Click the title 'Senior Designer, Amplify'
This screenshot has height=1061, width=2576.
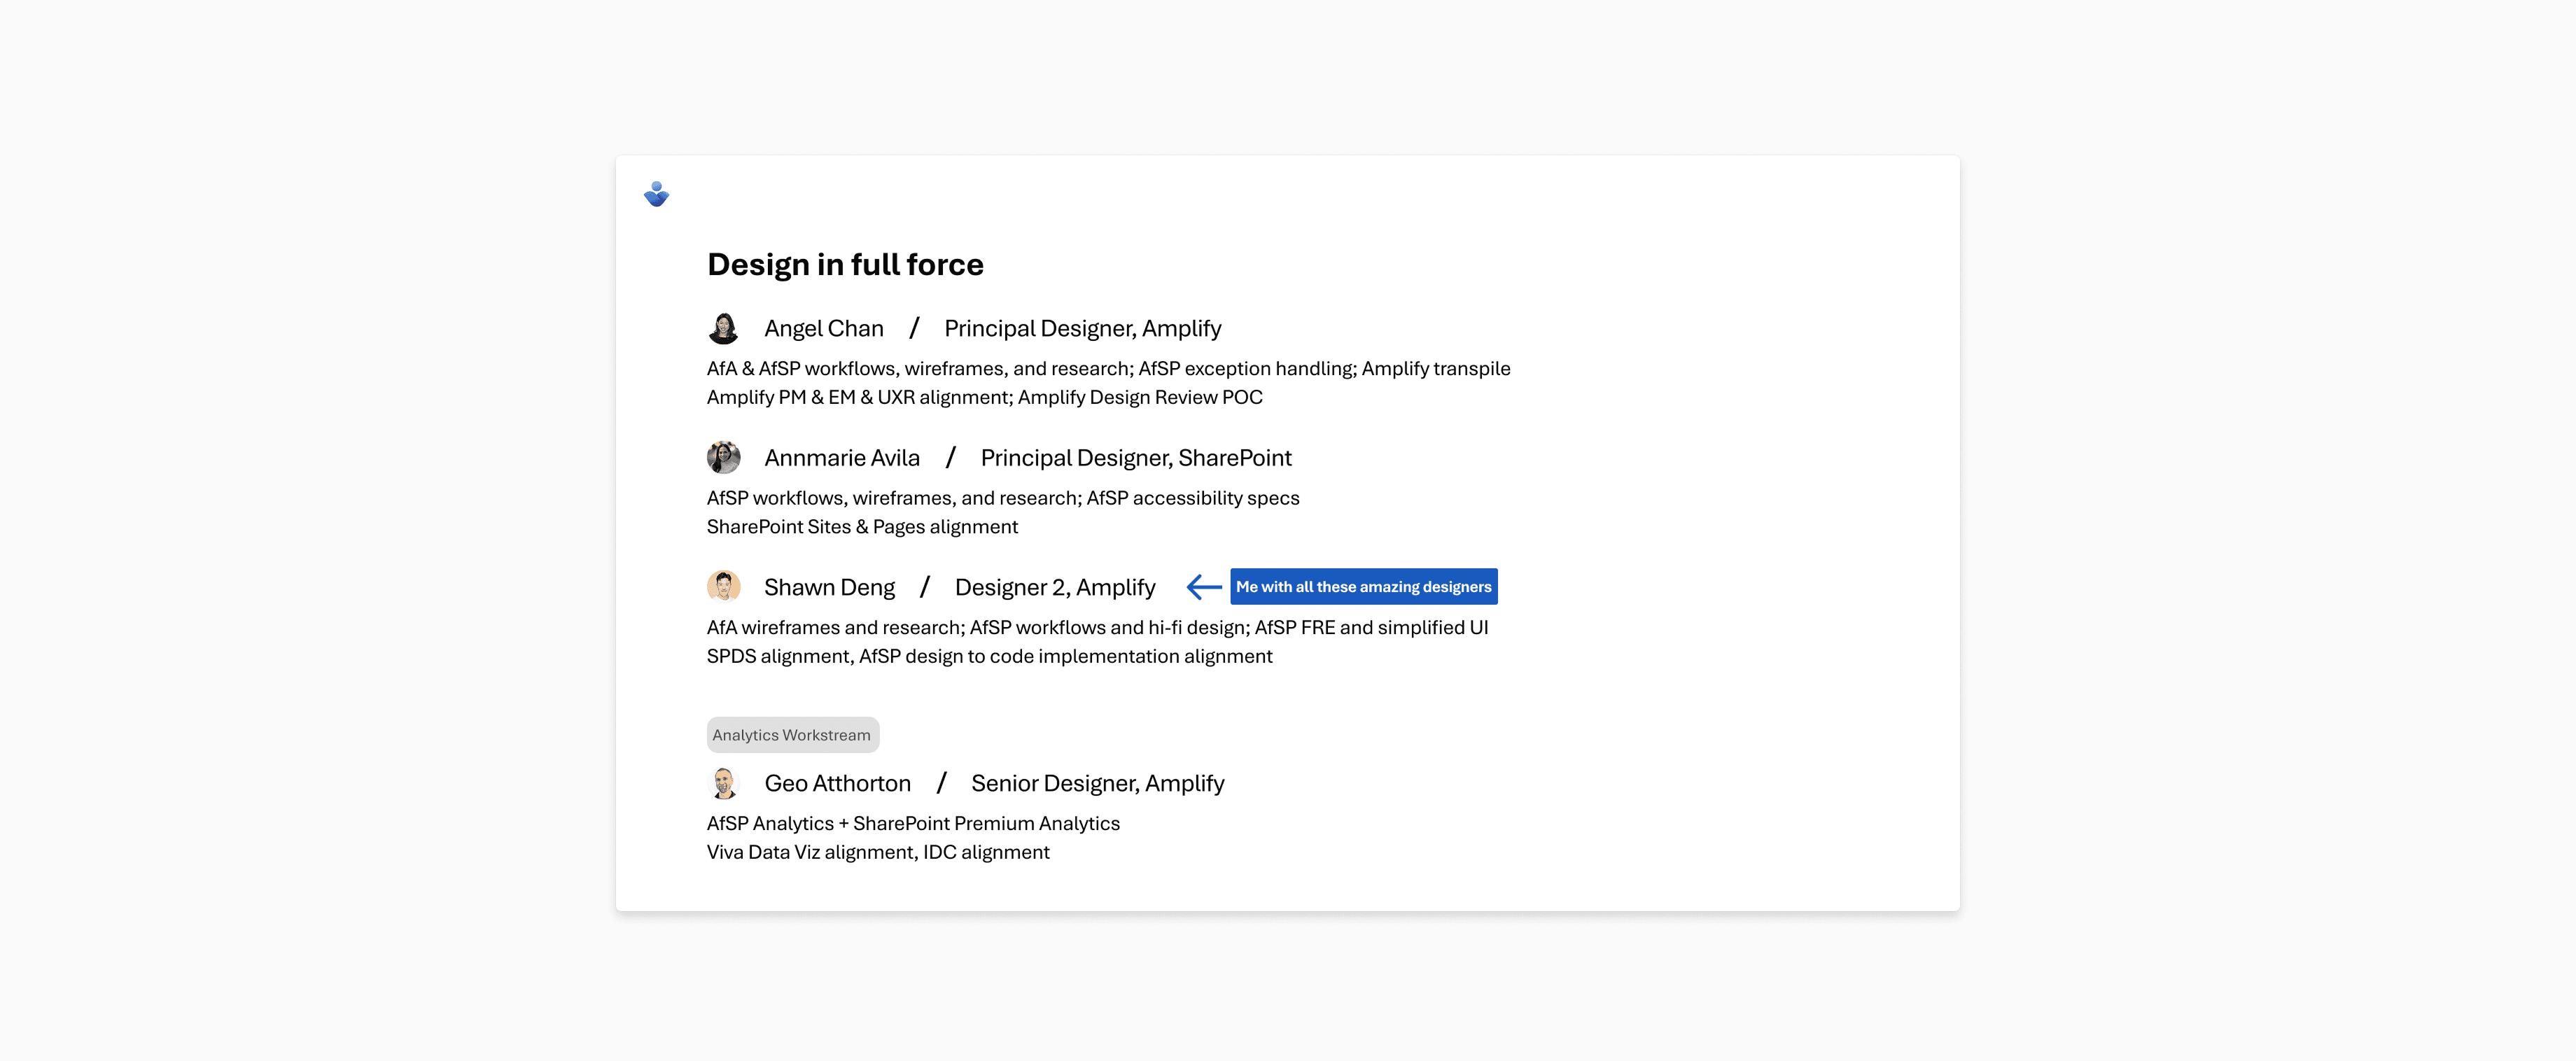[1098, 783]
